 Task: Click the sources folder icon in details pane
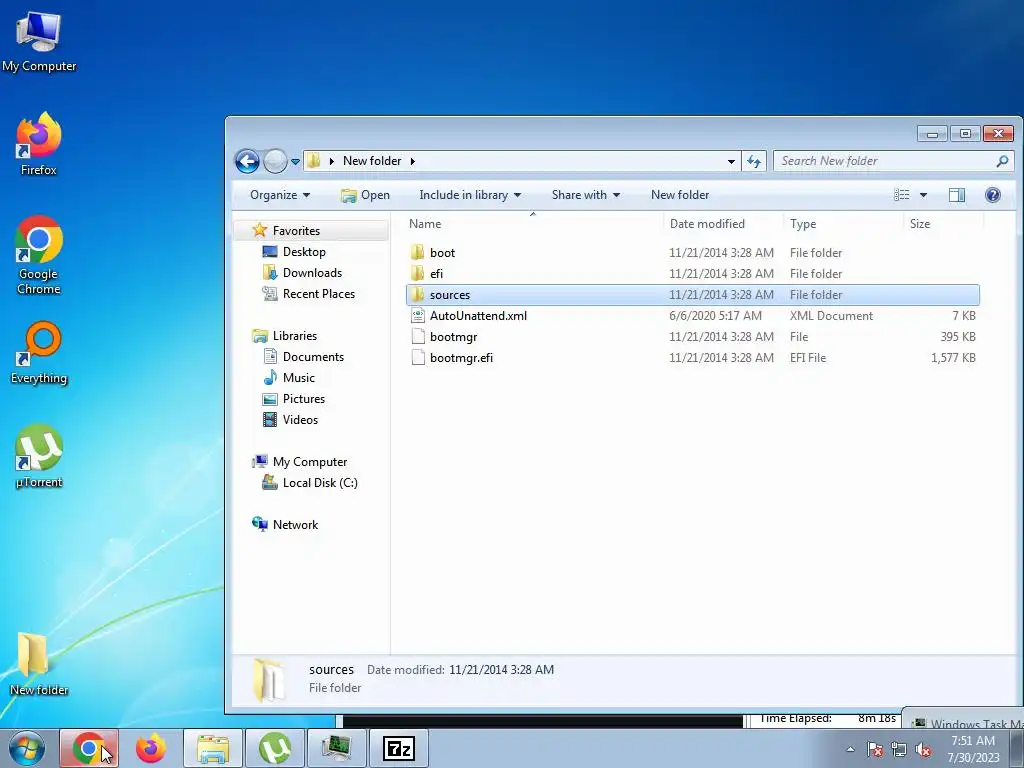tap(269, 679)
